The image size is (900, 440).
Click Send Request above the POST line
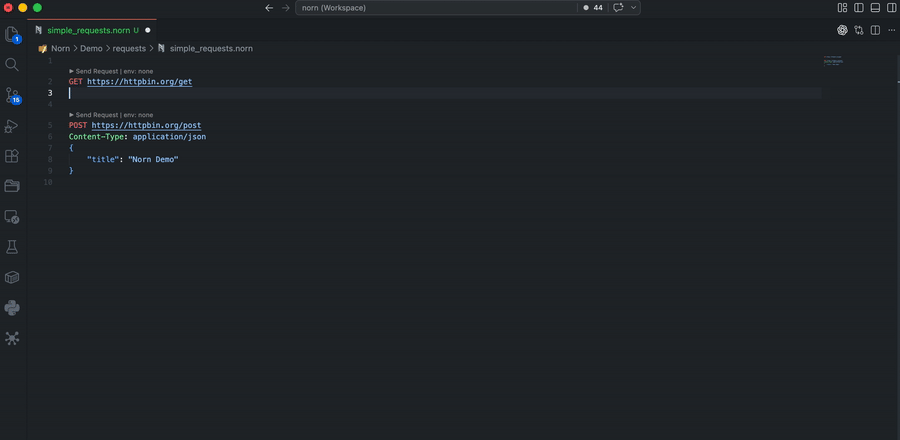point(94,115)
